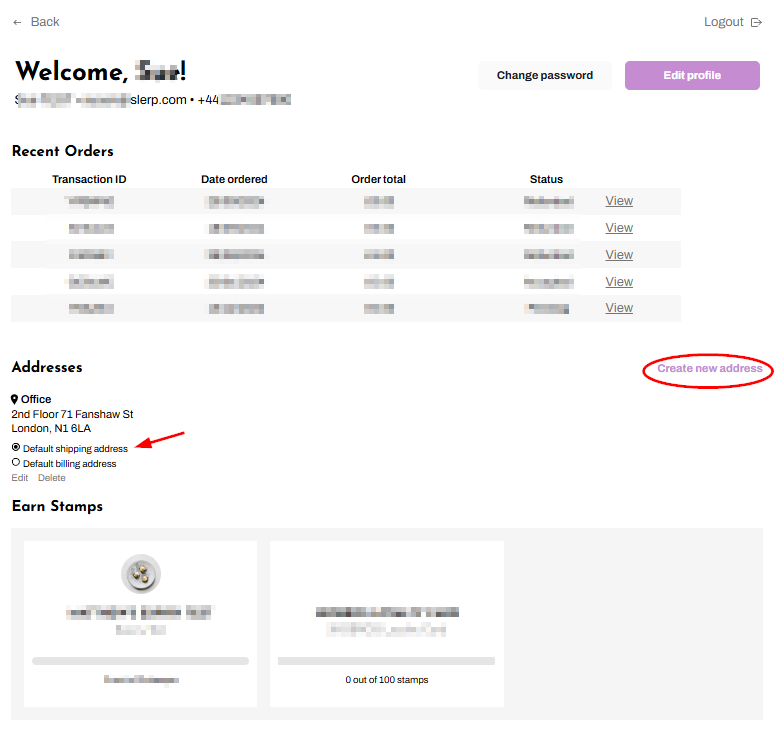Click the back arrow icon

17,22
